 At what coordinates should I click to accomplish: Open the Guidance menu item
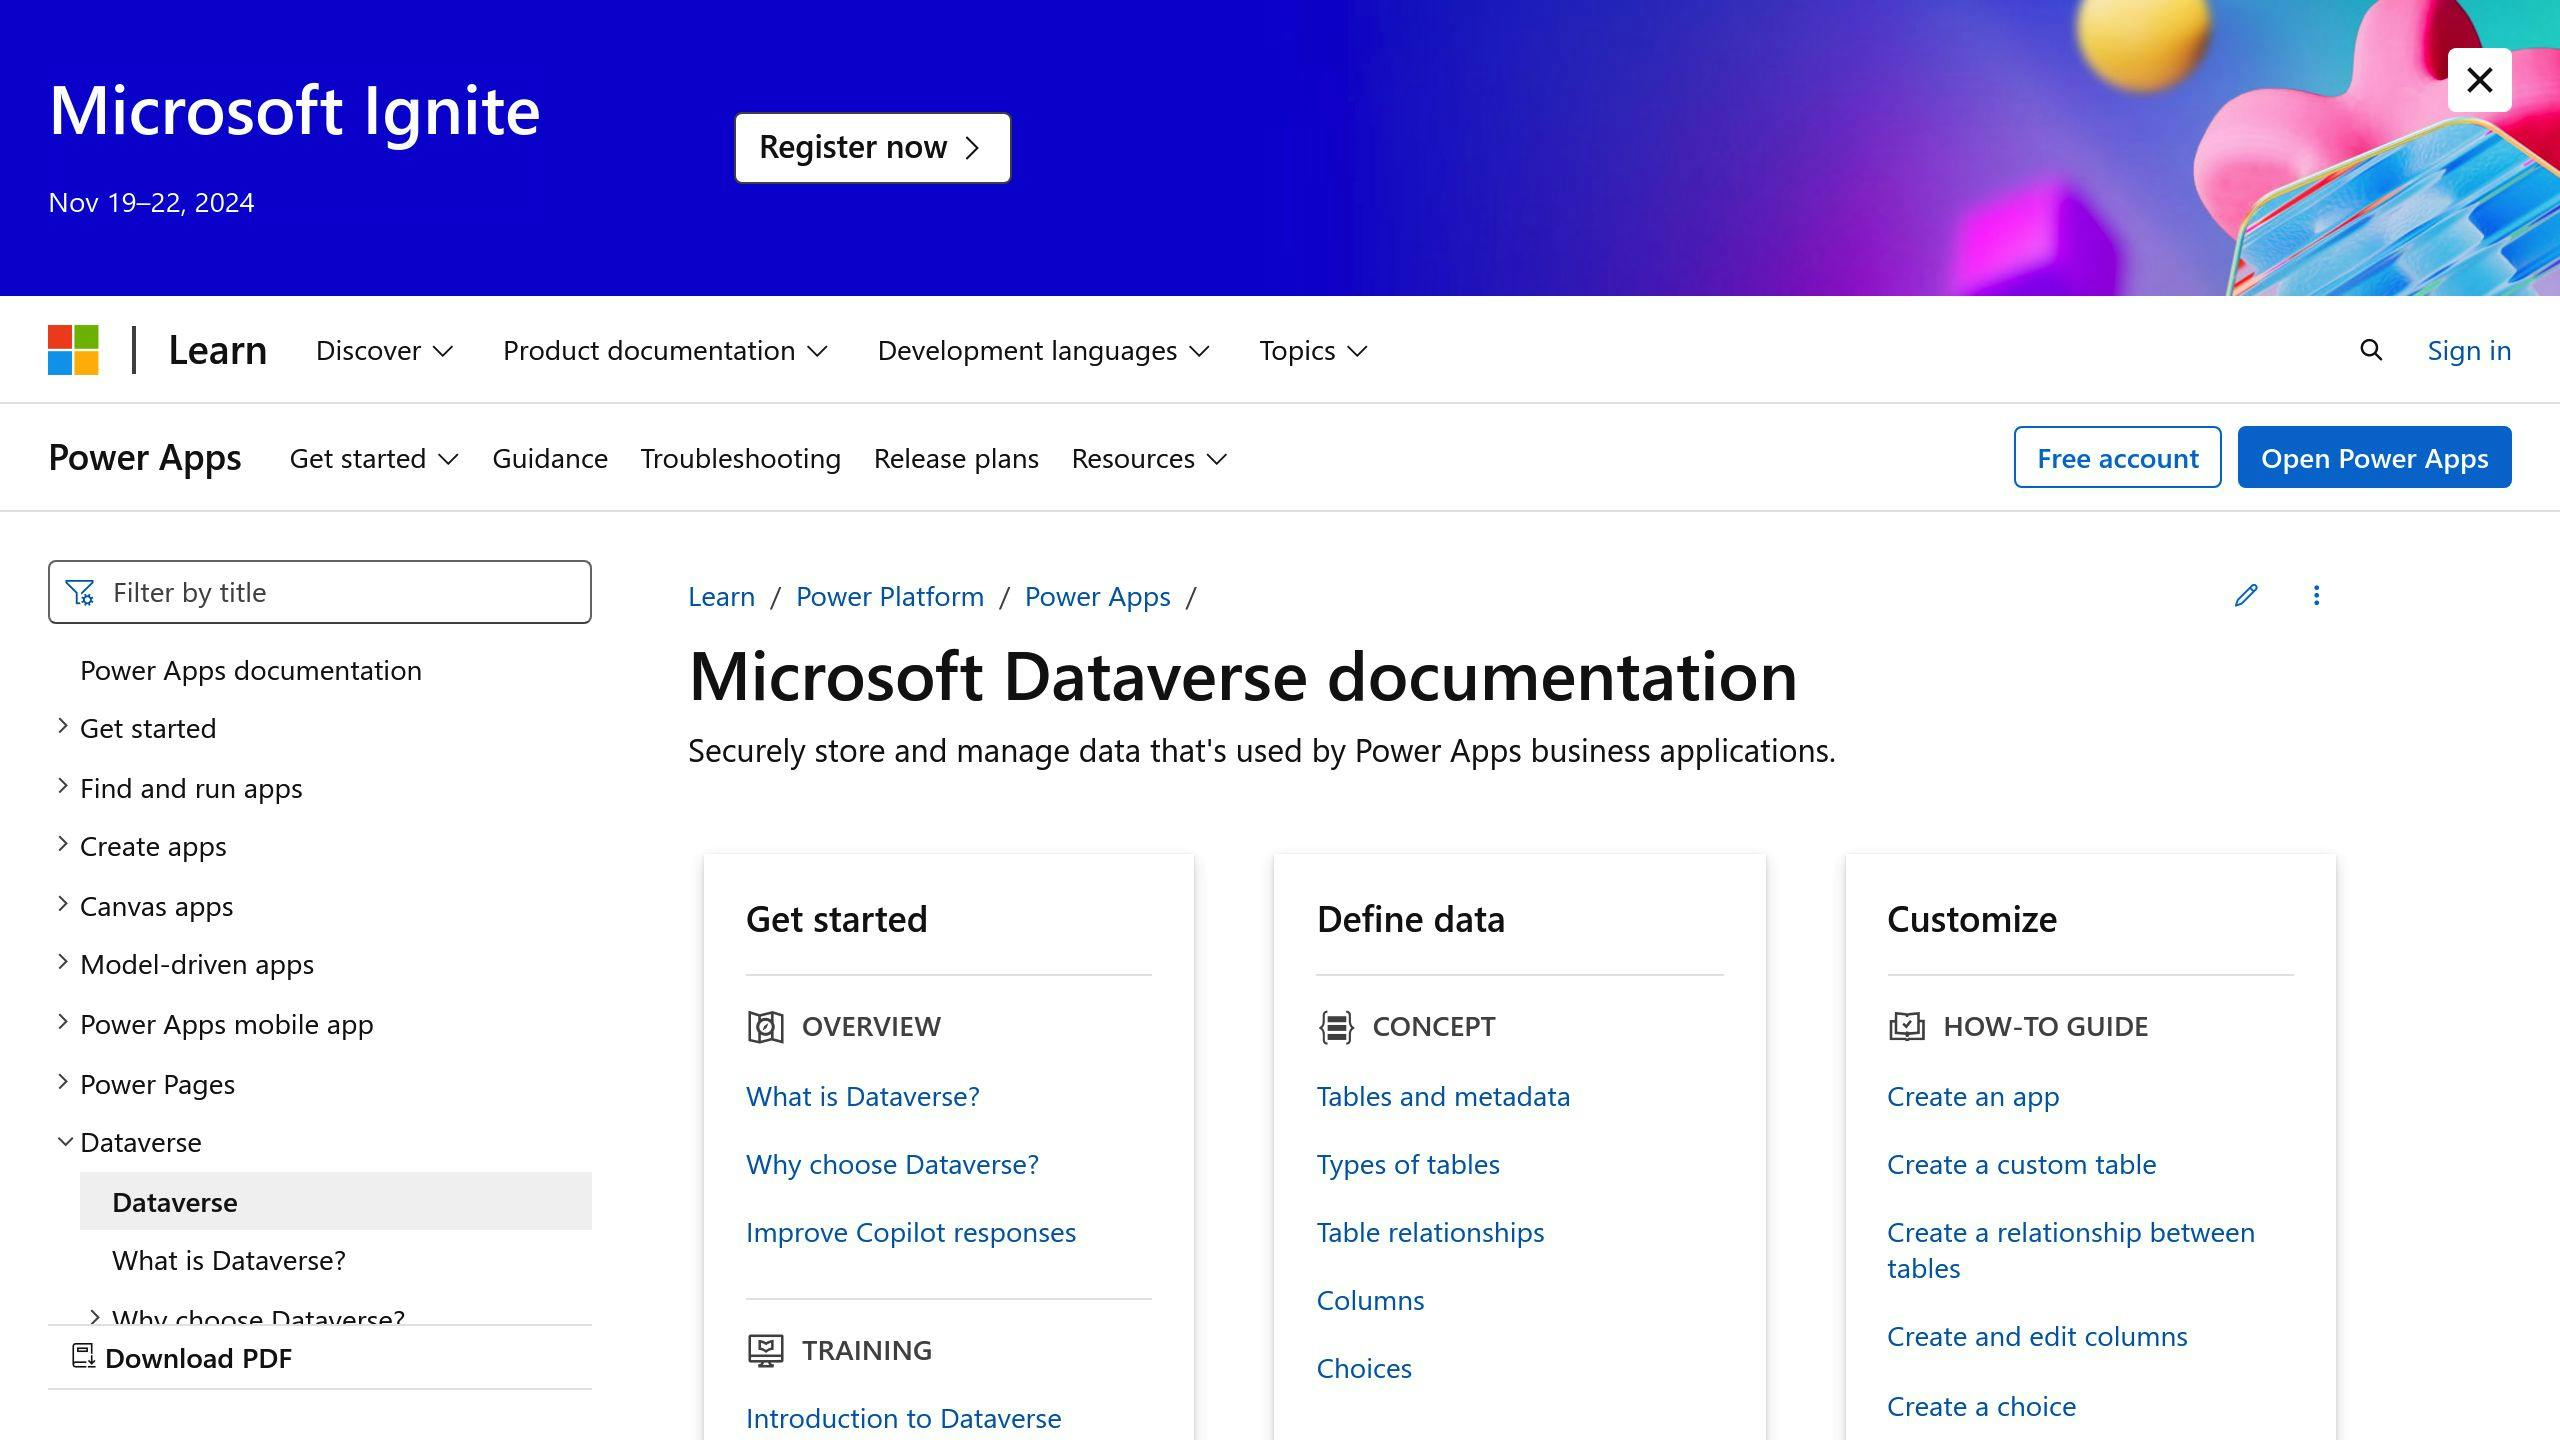pyautogui.click(x=550, y=459)
